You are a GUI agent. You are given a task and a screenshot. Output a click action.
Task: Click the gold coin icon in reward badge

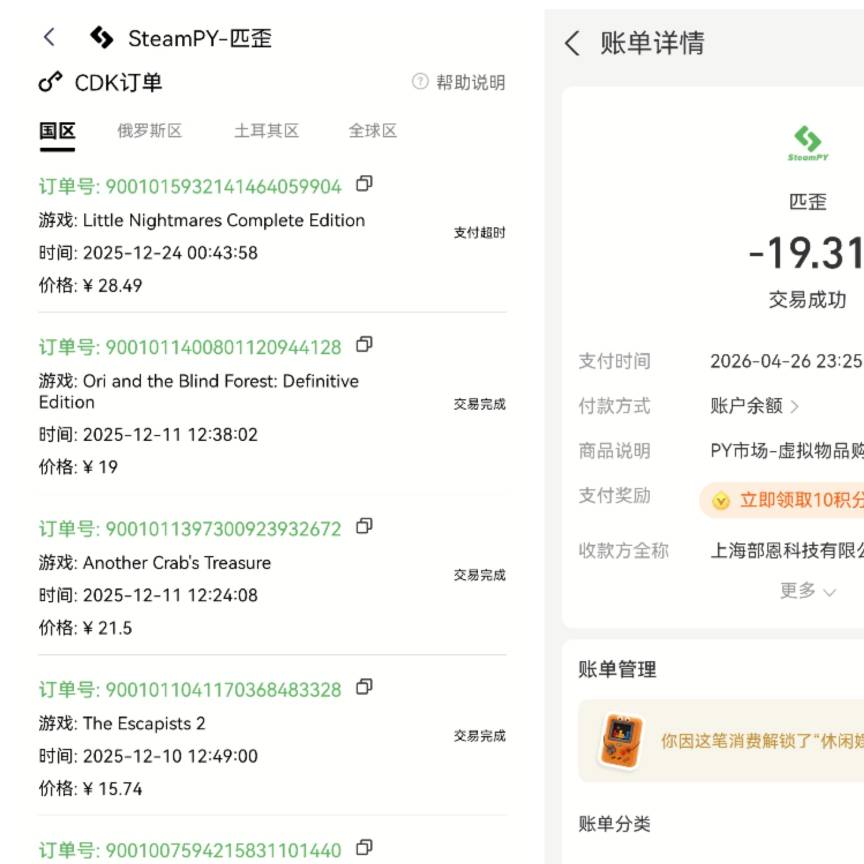(x=721, y=501)
